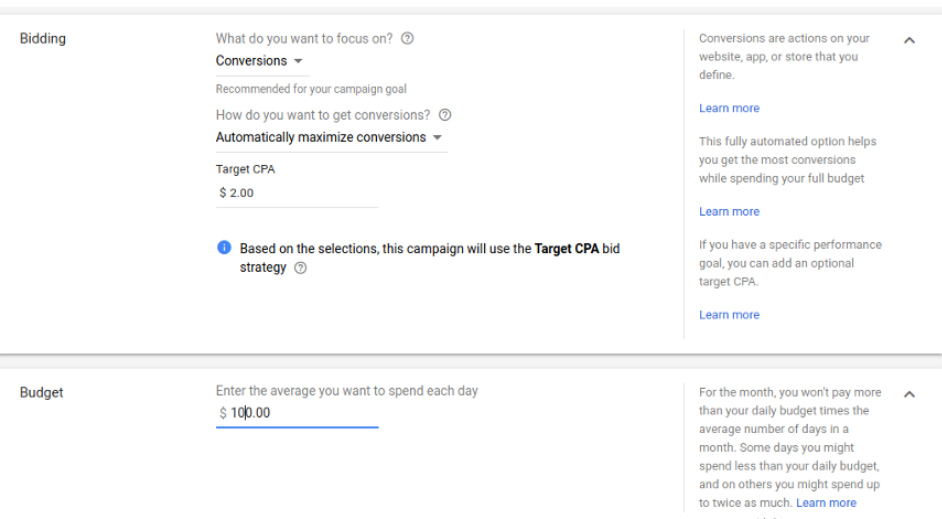Open Learn more under fully automated option
The height and width of the screenshot is (519, 942).
click(729, 211)
